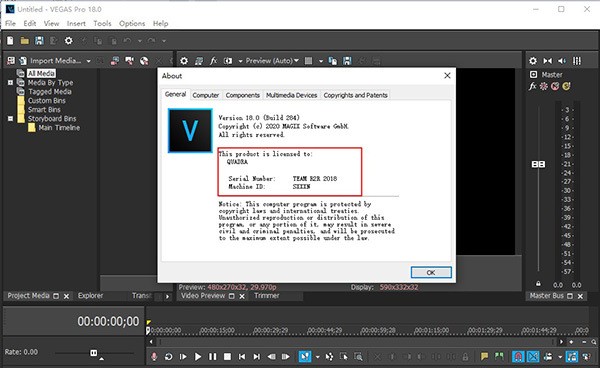Open the Master FX icon
Image resolution: width=600 pixels, height=368 pixels.
click(x=533, y=86)
